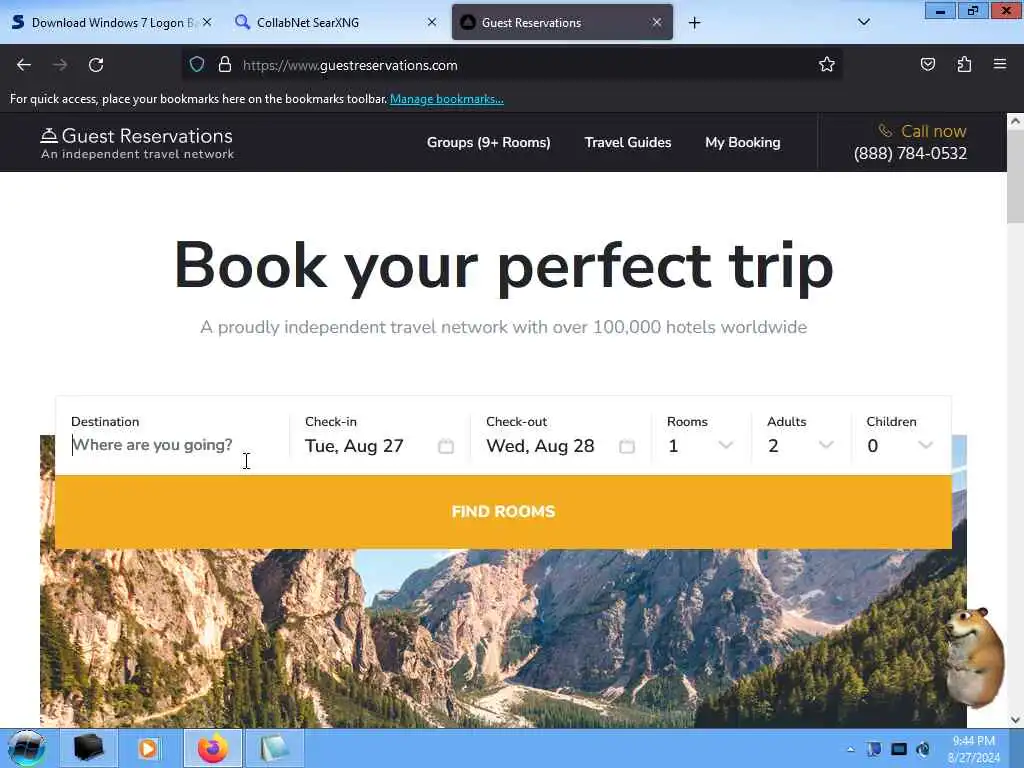
Task: Open the list all tabs chevron
Action: 863,22
